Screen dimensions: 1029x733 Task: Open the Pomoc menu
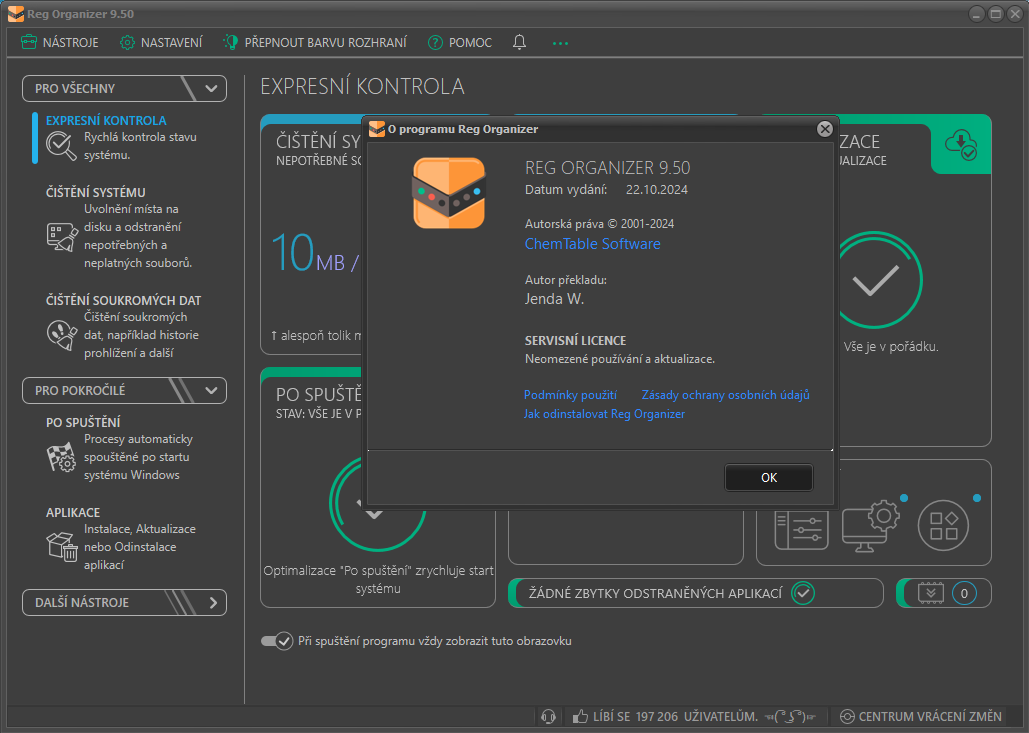coord(460,42)
